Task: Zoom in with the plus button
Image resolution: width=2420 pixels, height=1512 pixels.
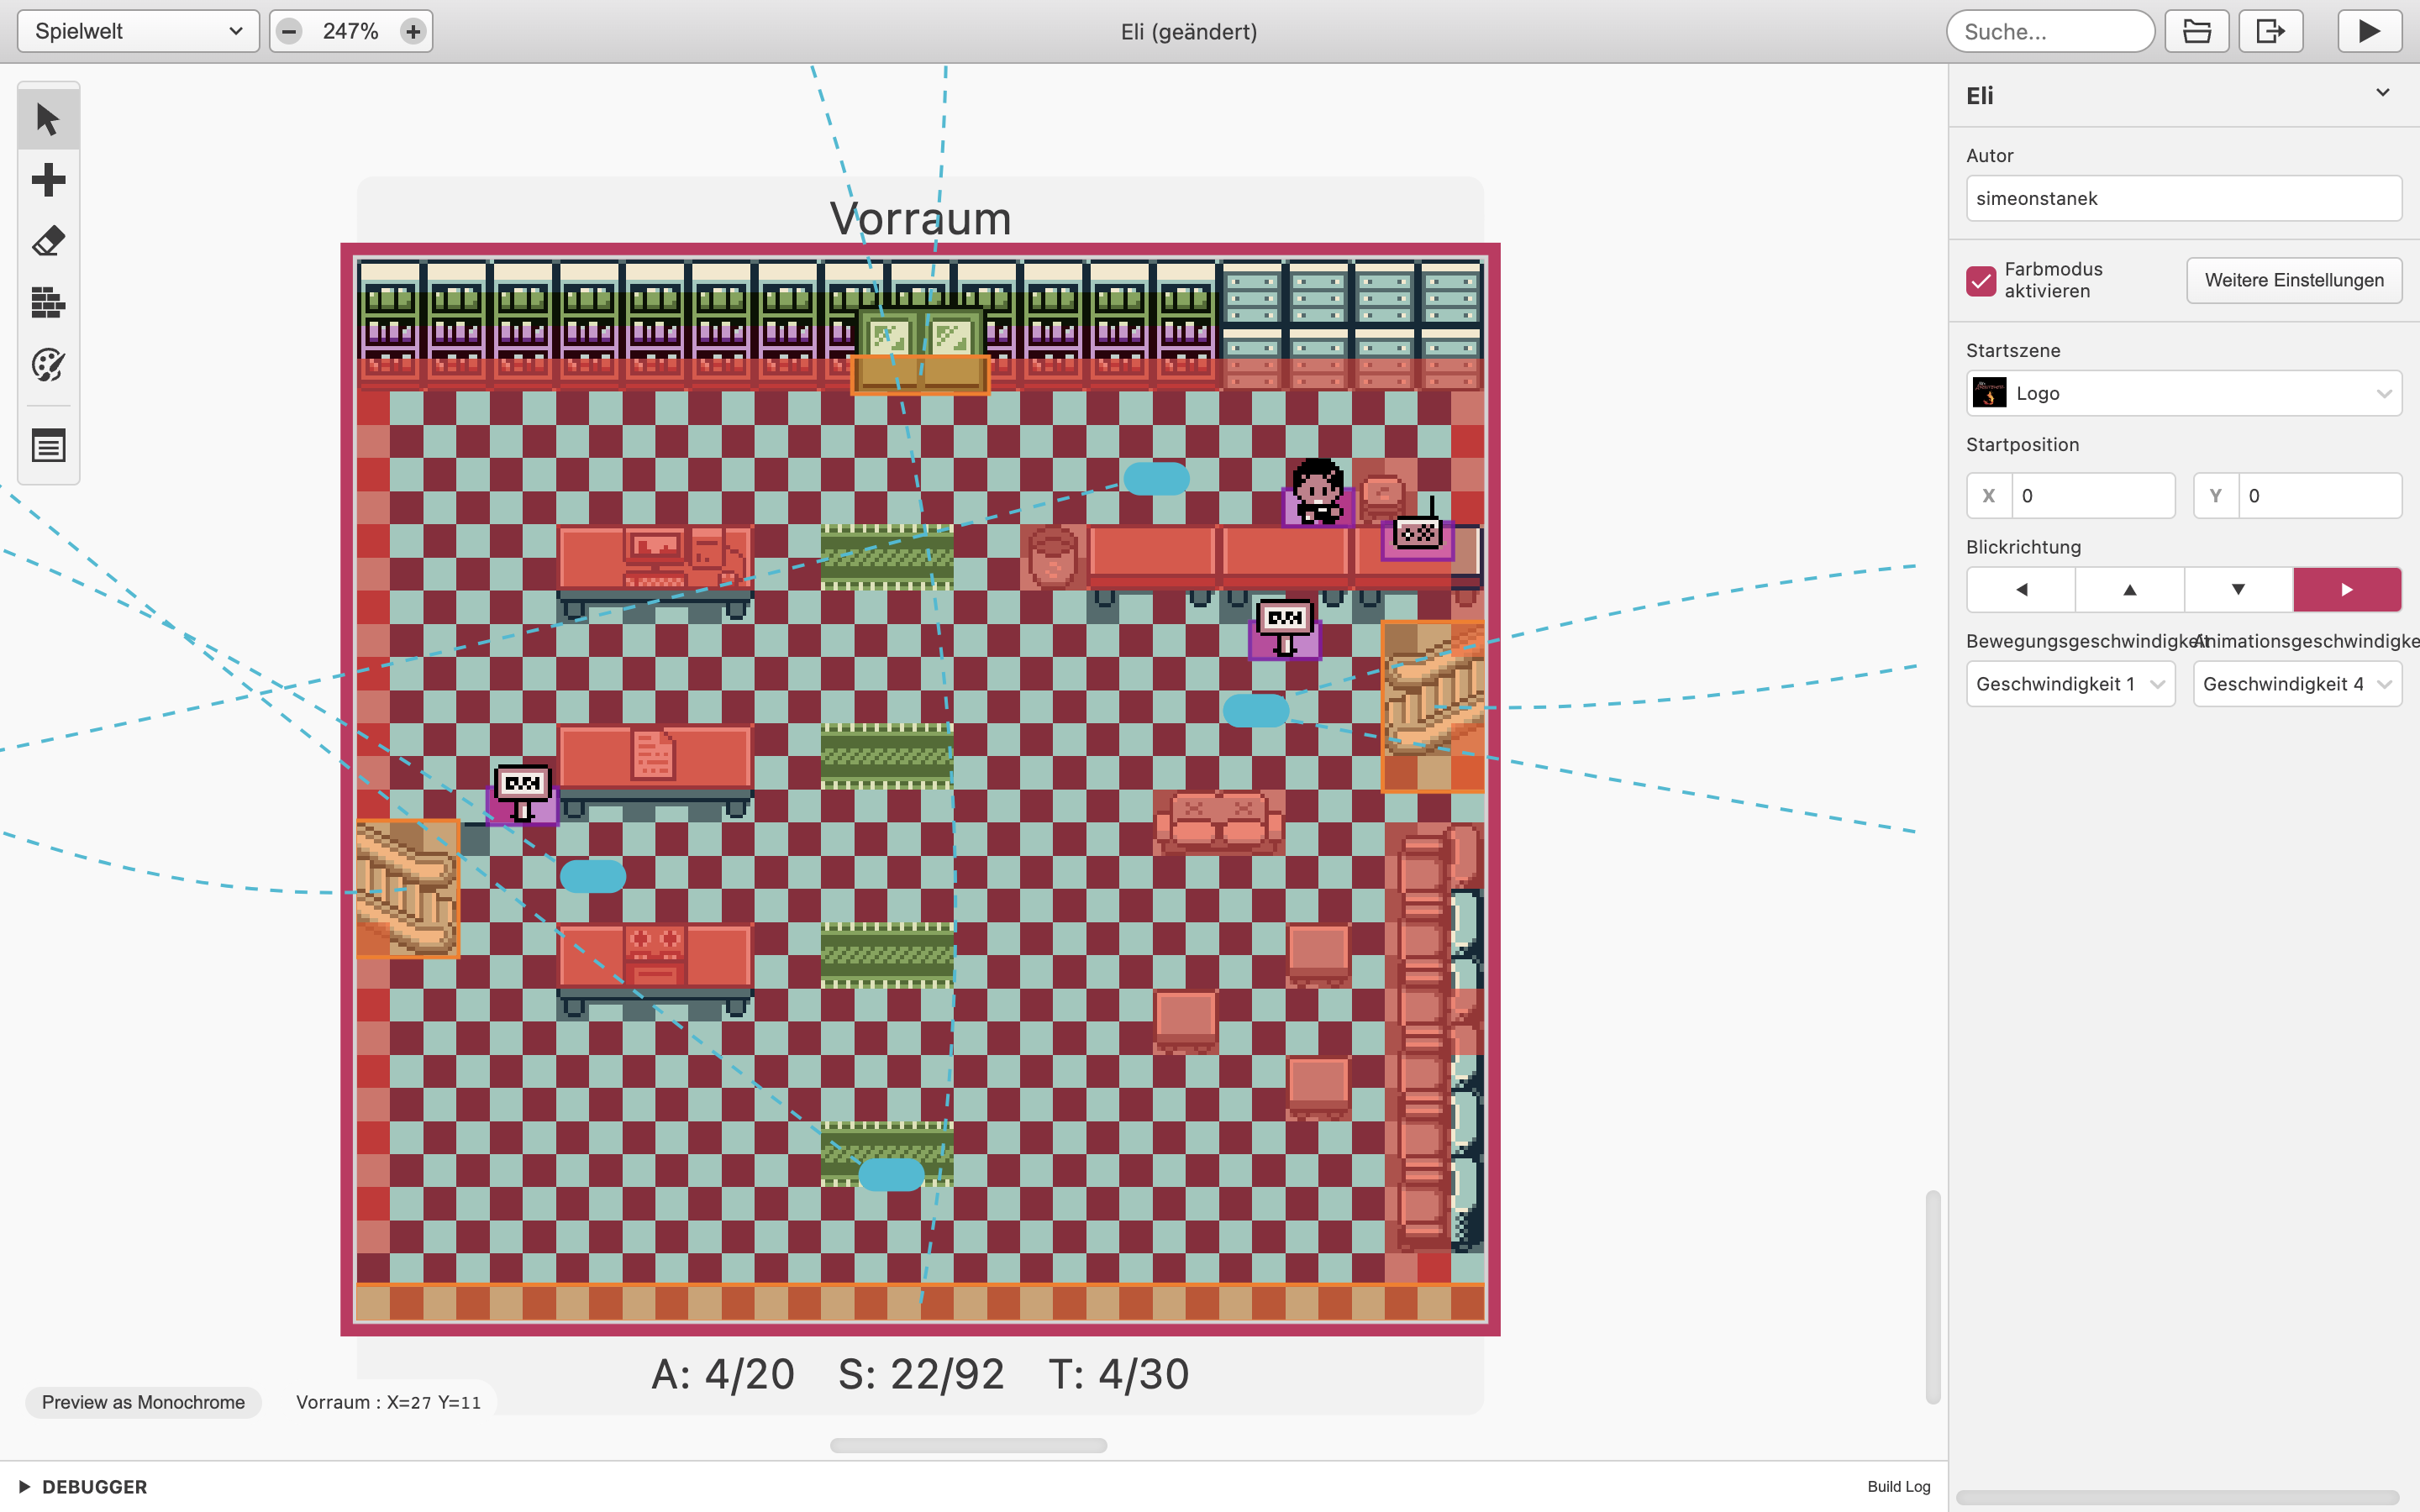Action: (413, 31)
